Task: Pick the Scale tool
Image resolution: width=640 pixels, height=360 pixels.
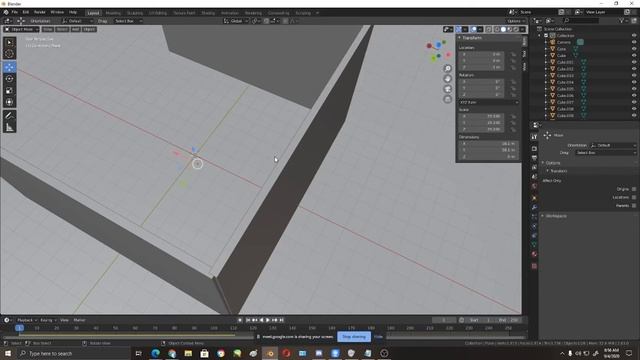Action: point(9,90)
